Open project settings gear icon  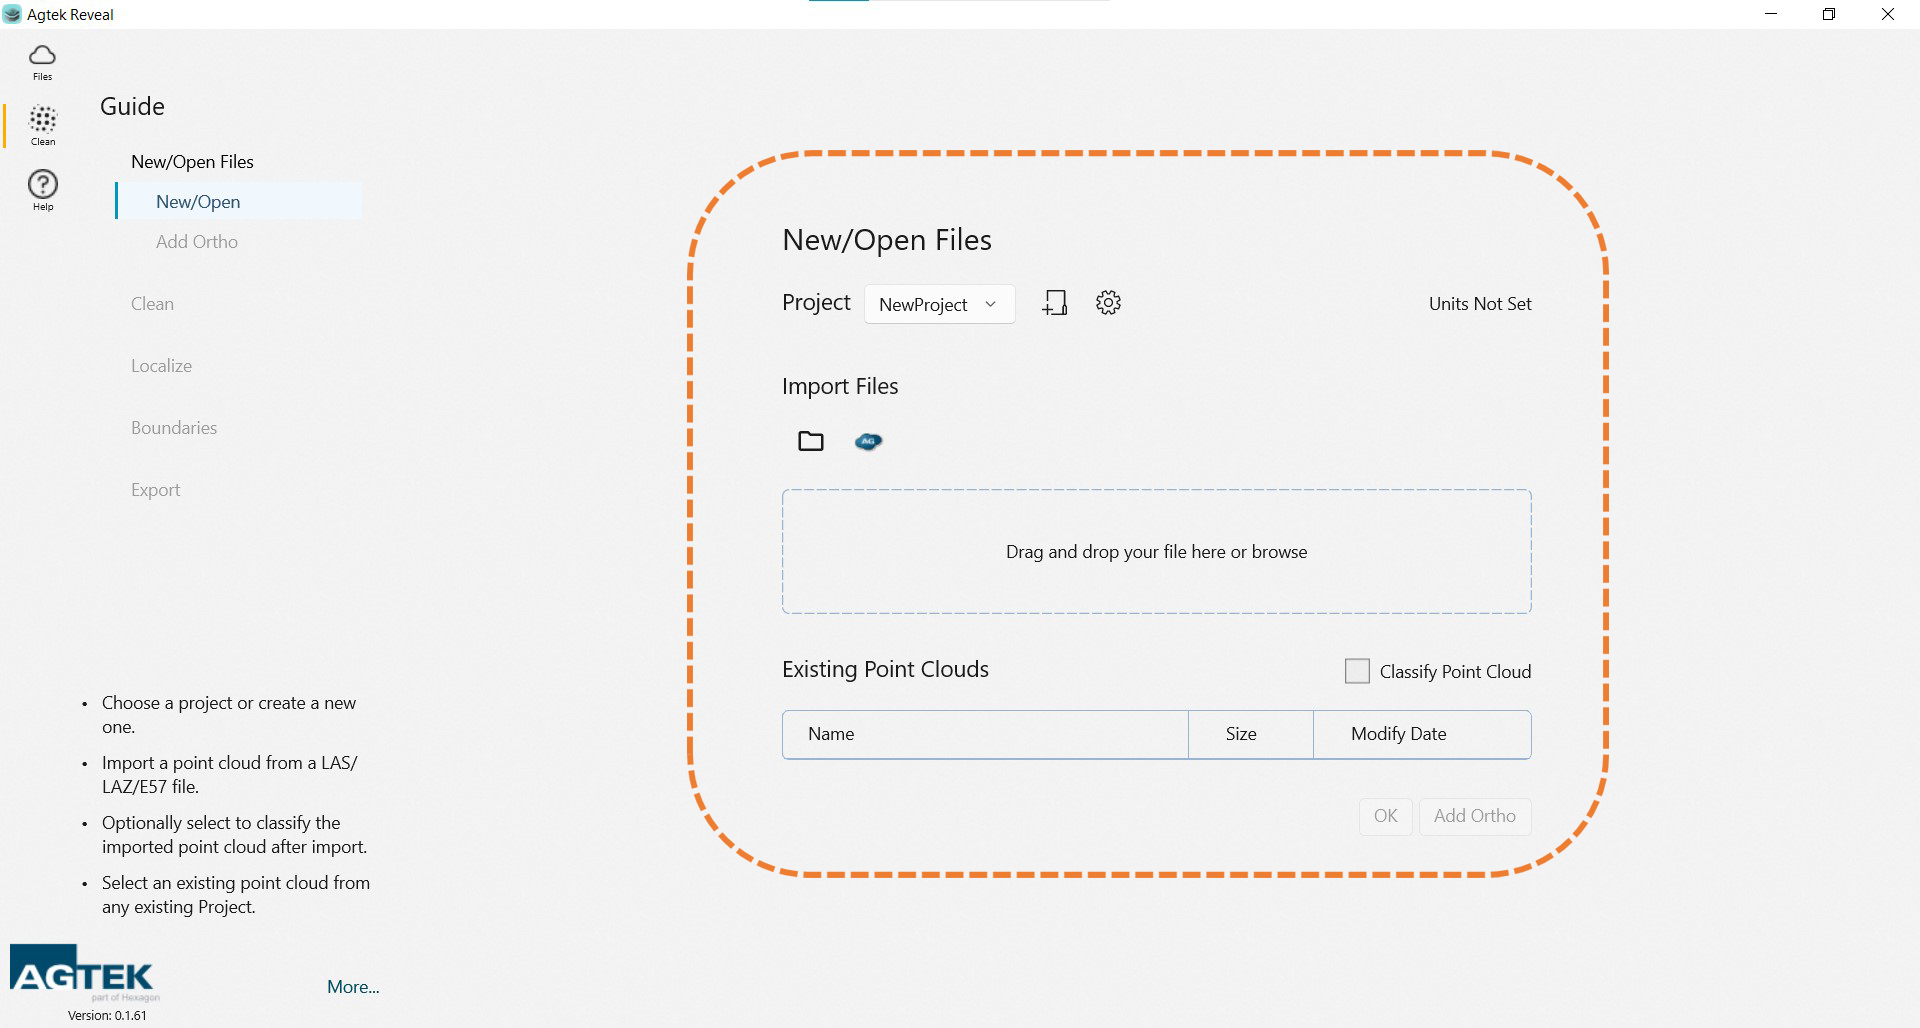tap(1108, 303)
